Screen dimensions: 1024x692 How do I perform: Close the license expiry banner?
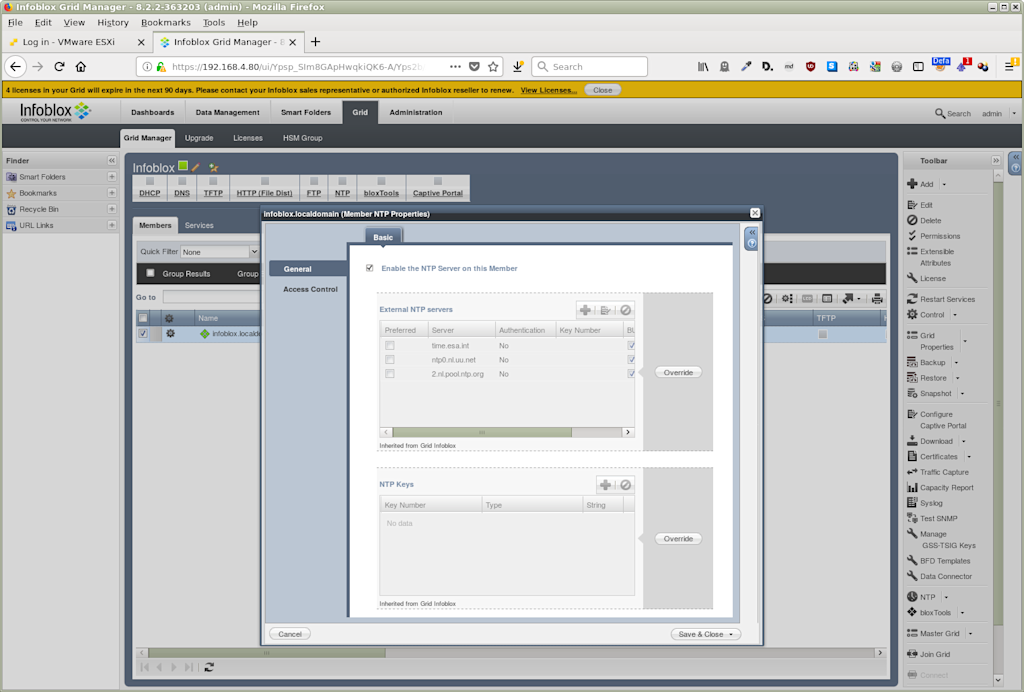(603, 90)
